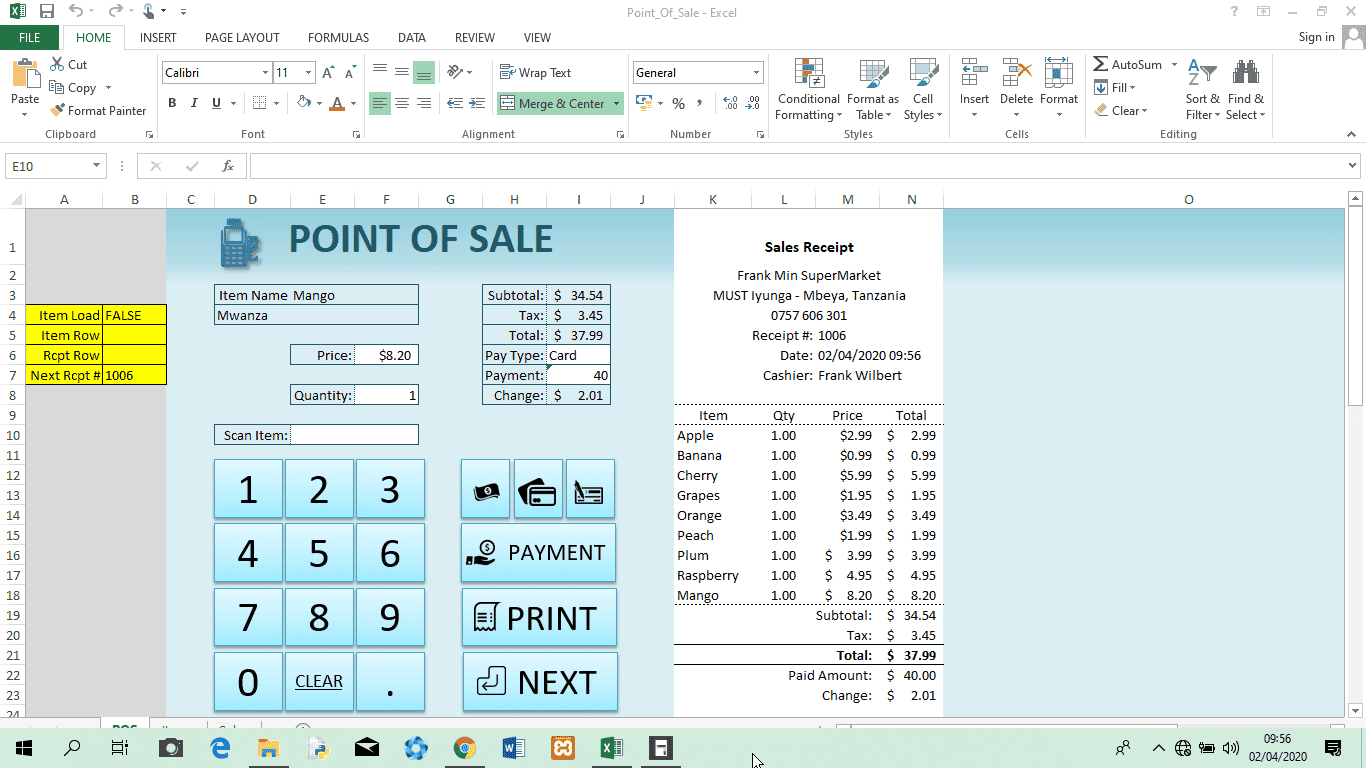Apply percent style format
The height and width of the screenshot is (768, 1366).
point(678,103)
